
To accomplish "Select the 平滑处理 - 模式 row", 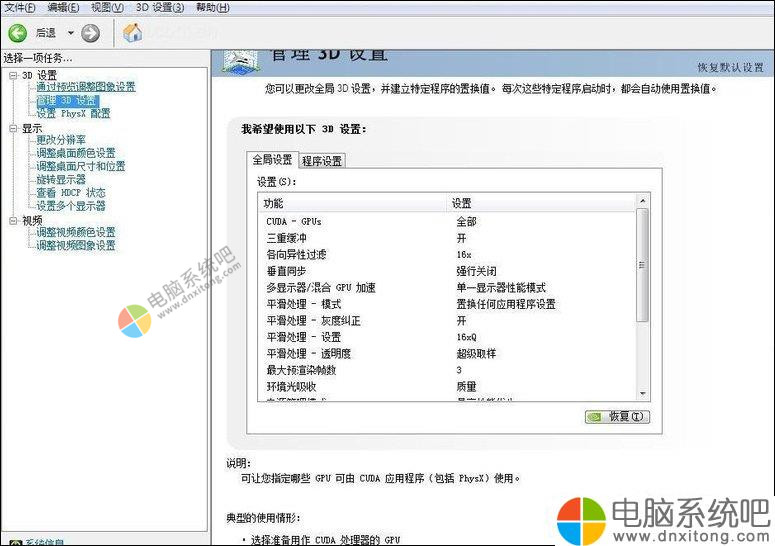I will tap(447, 304).
